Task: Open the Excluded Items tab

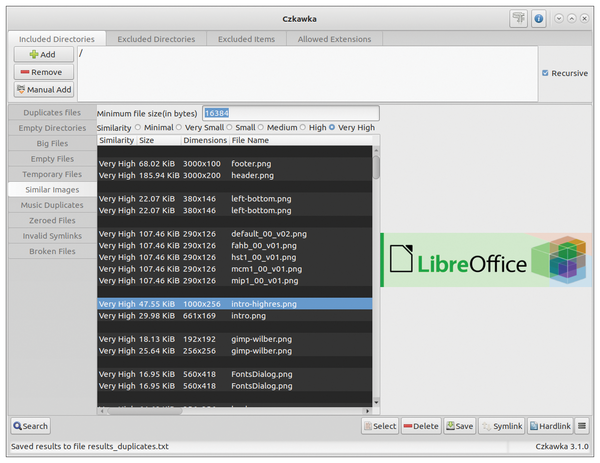Action: click(x=246, y=39)
